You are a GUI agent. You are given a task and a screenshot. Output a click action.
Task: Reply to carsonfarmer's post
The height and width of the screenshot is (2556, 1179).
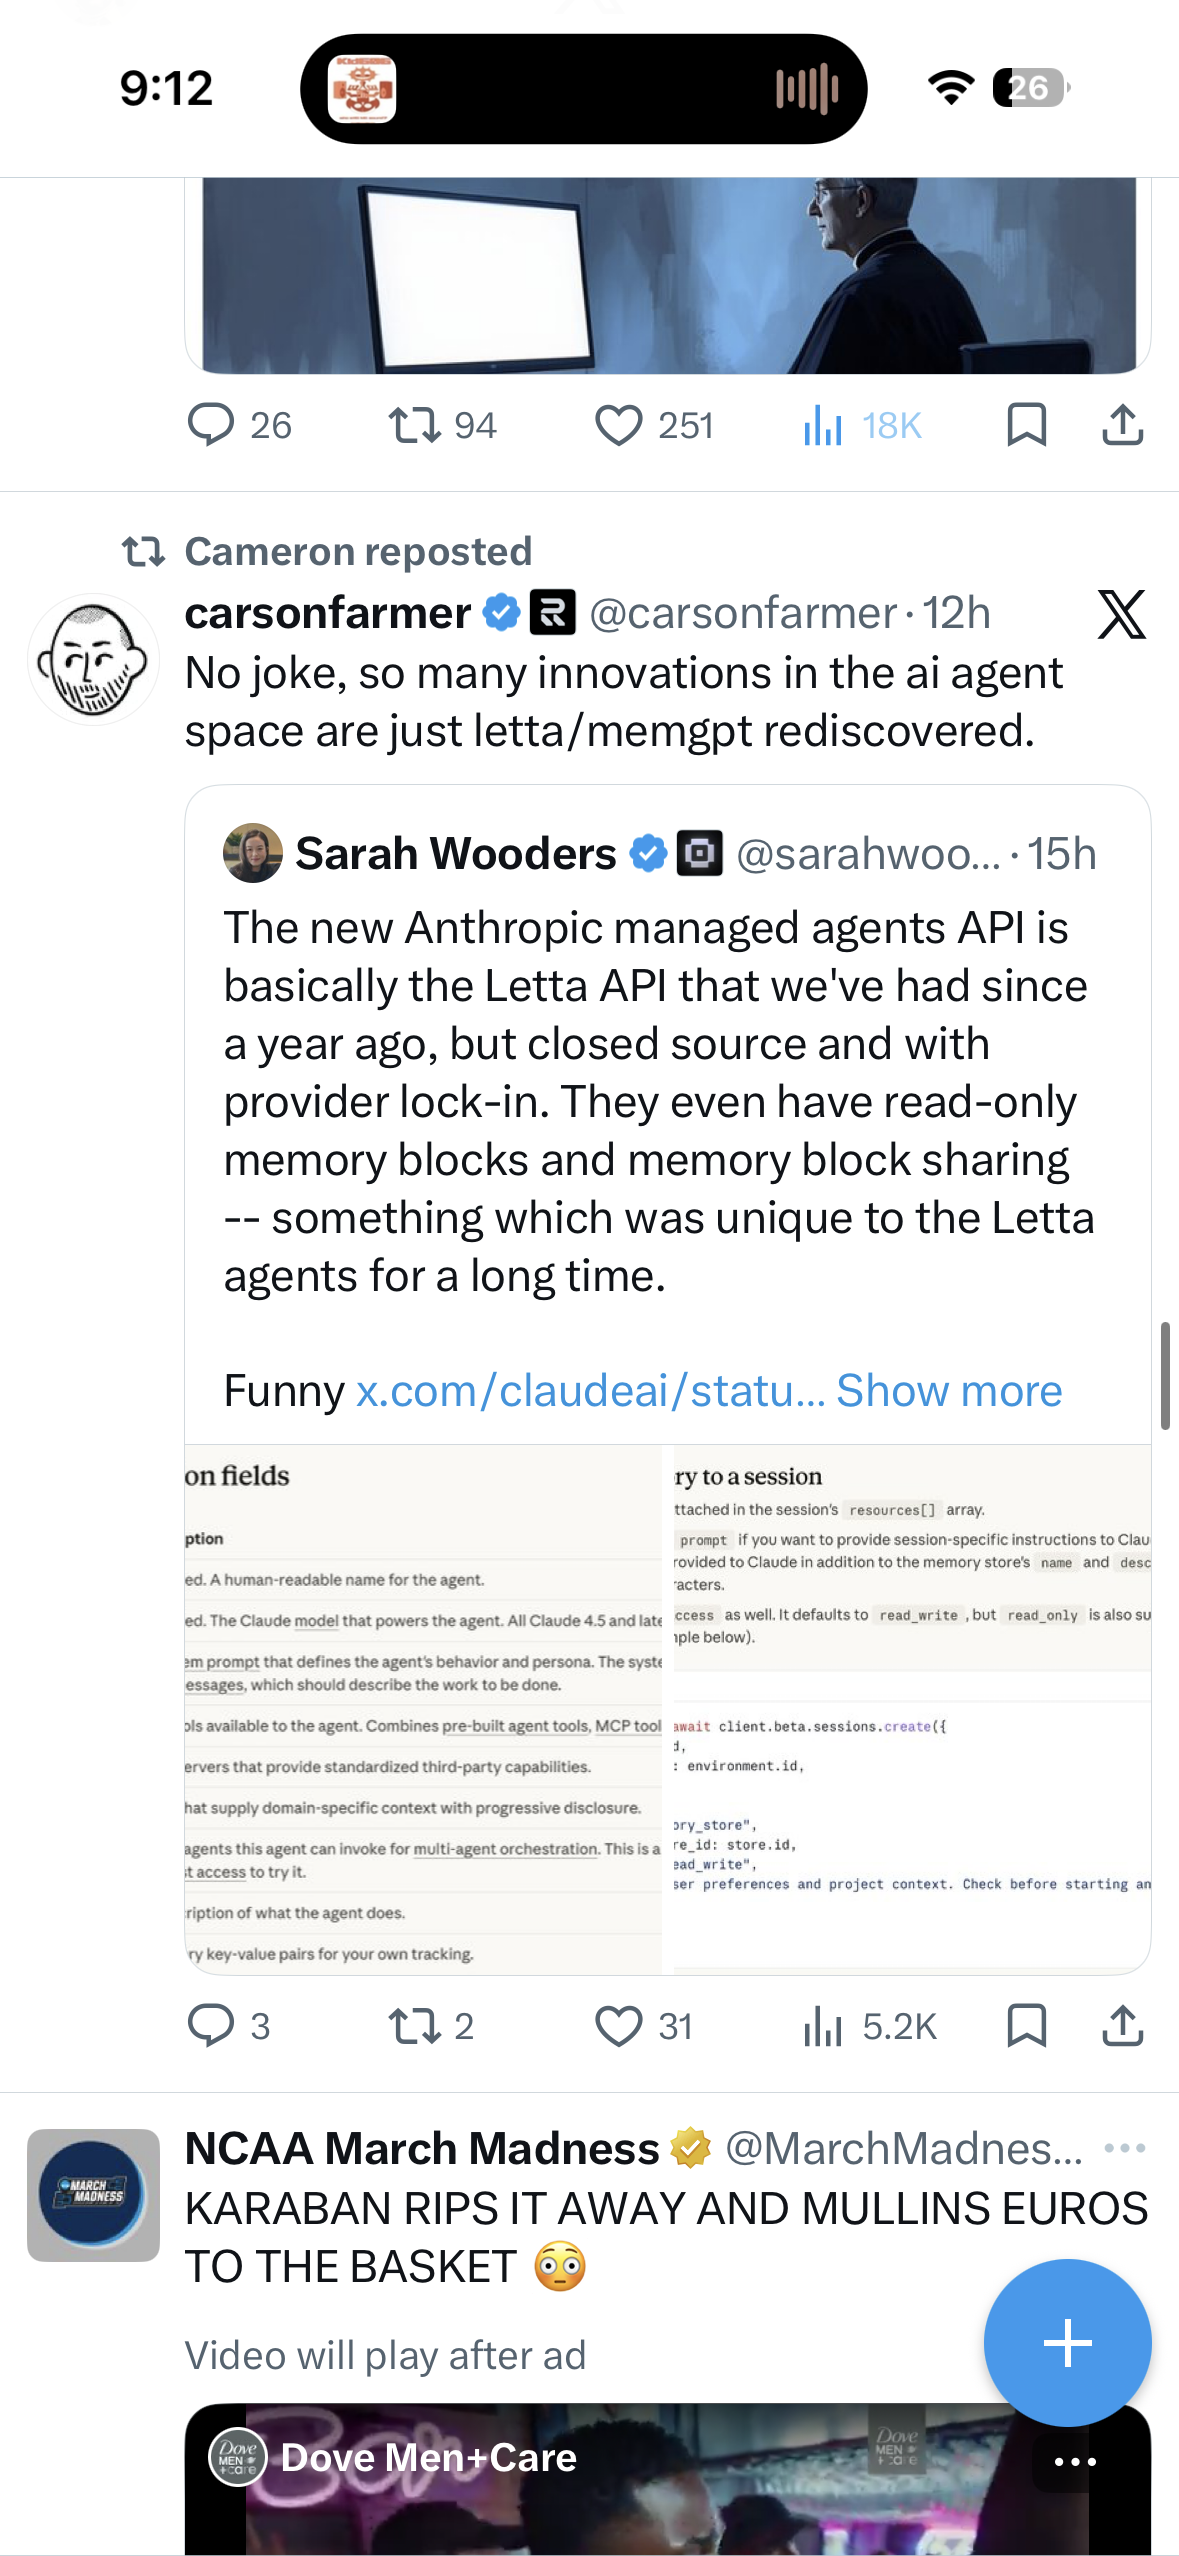[x=211, y=2026]
